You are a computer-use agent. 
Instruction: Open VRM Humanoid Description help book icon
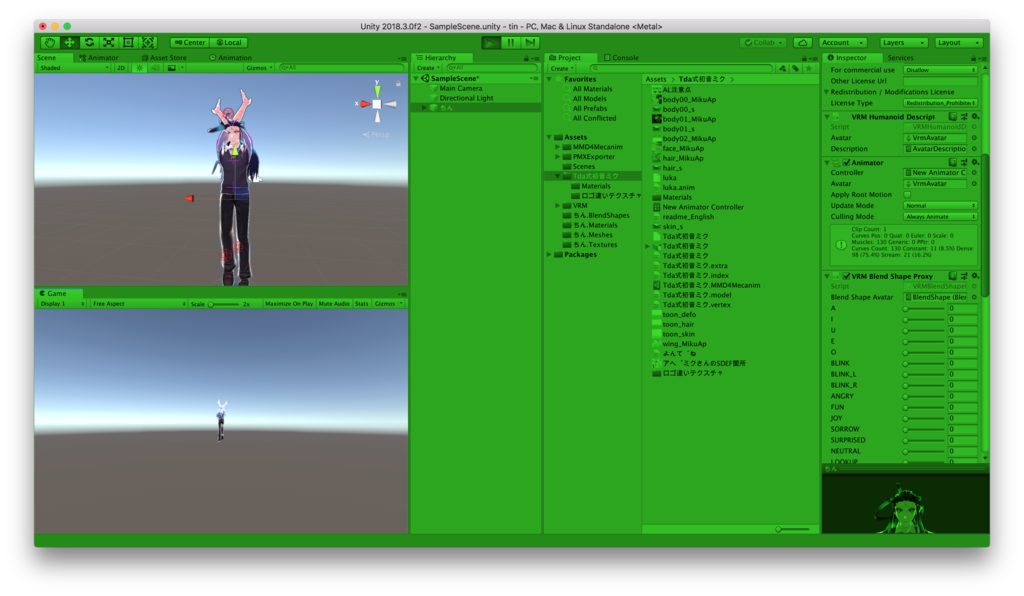click(953, 117)
